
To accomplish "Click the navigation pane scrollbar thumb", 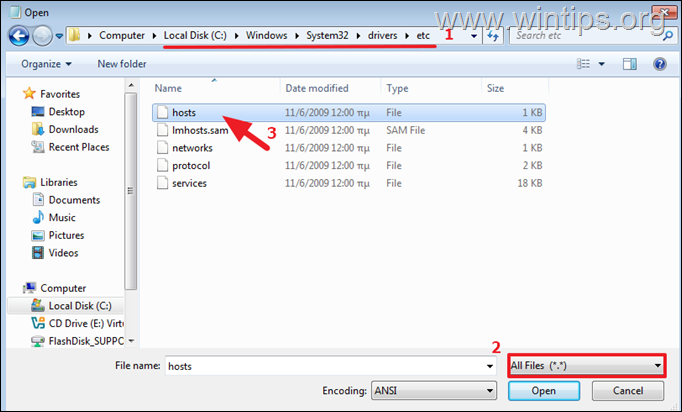I will tap(130, 191).
